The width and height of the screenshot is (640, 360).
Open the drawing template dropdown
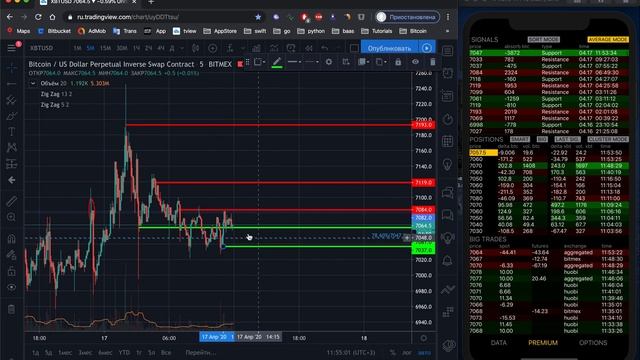260,62
